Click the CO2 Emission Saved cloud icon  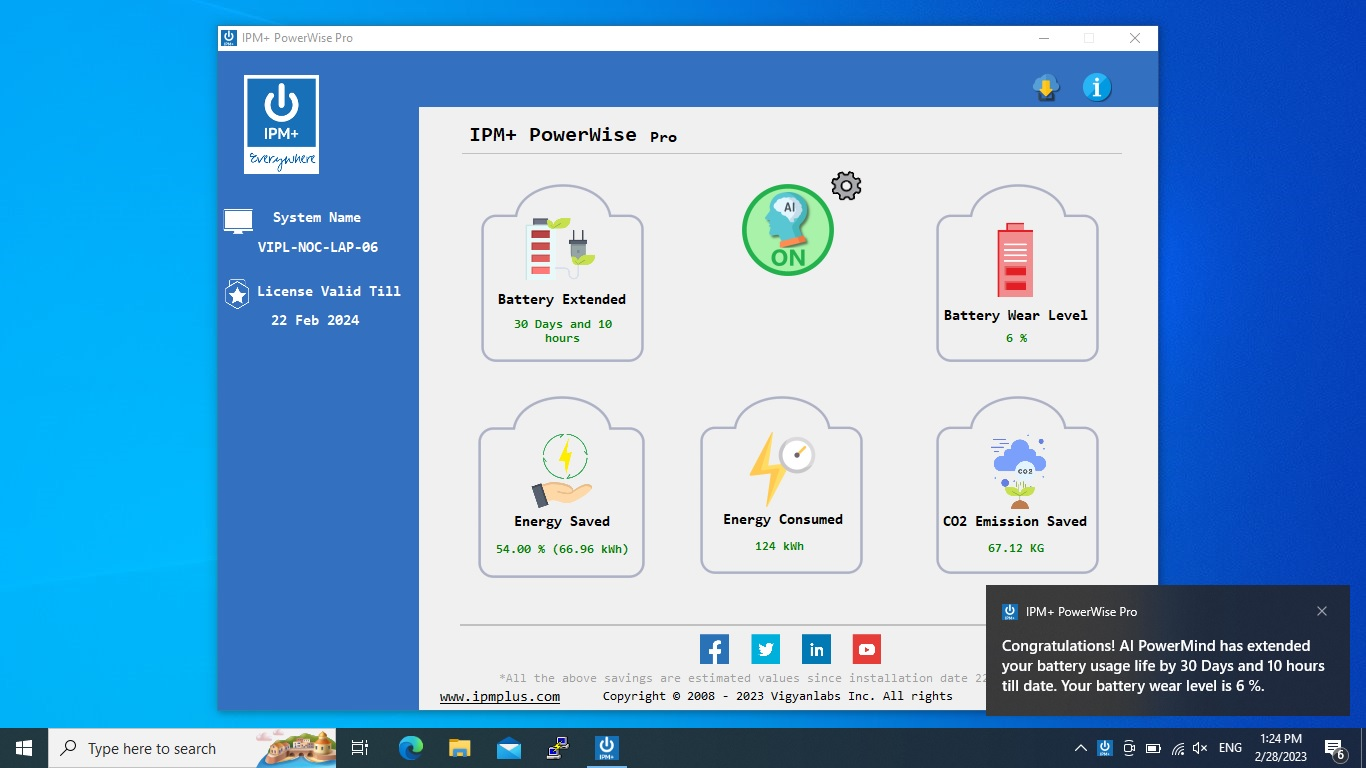(x=1019, y=472)
